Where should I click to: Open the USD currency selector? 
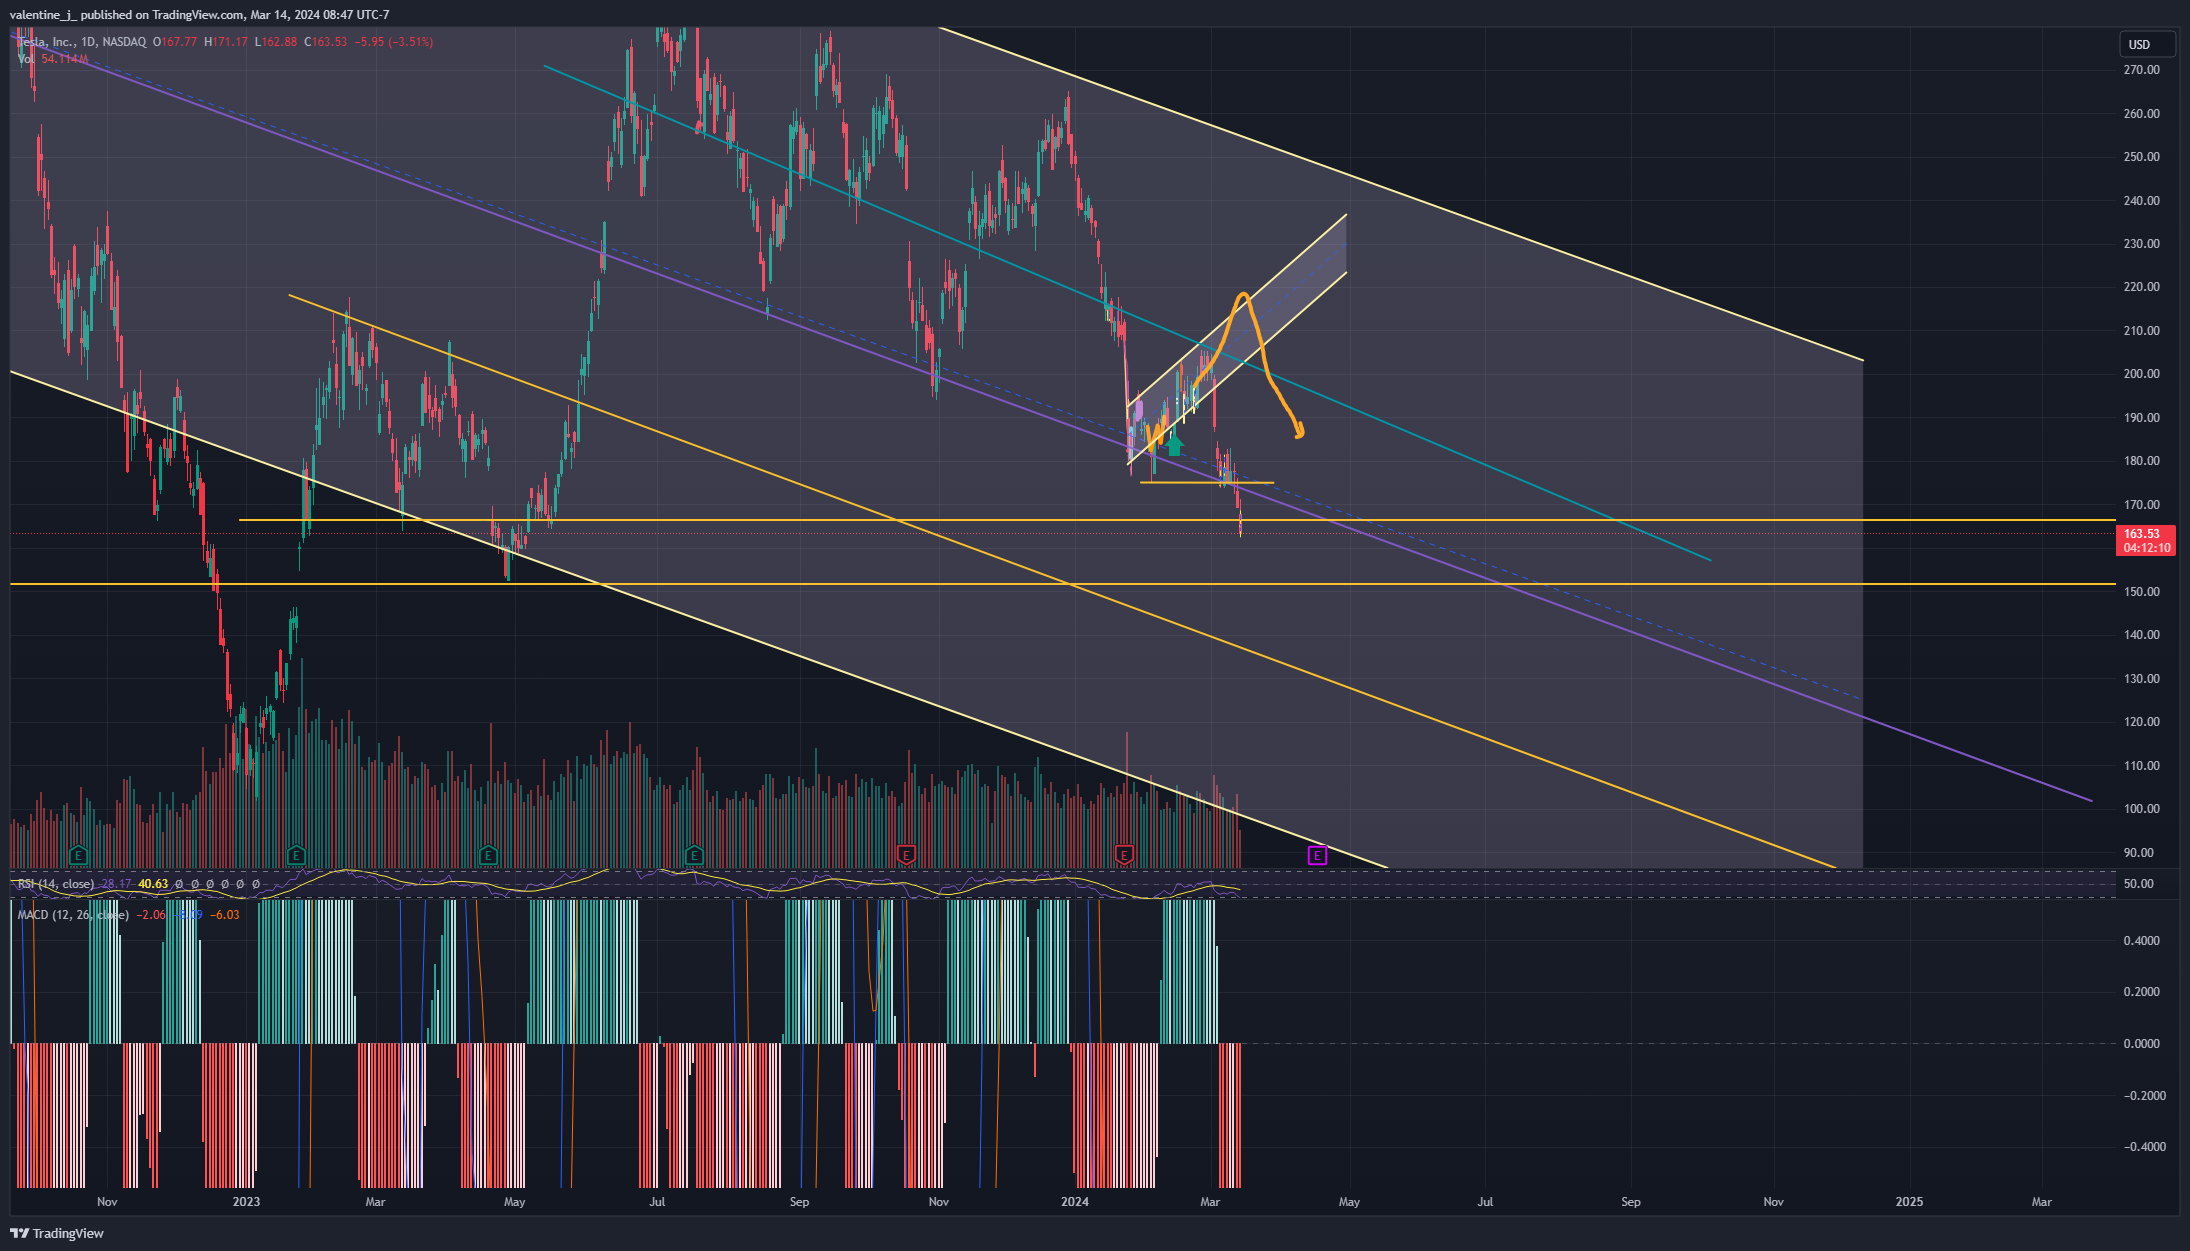2146,44
